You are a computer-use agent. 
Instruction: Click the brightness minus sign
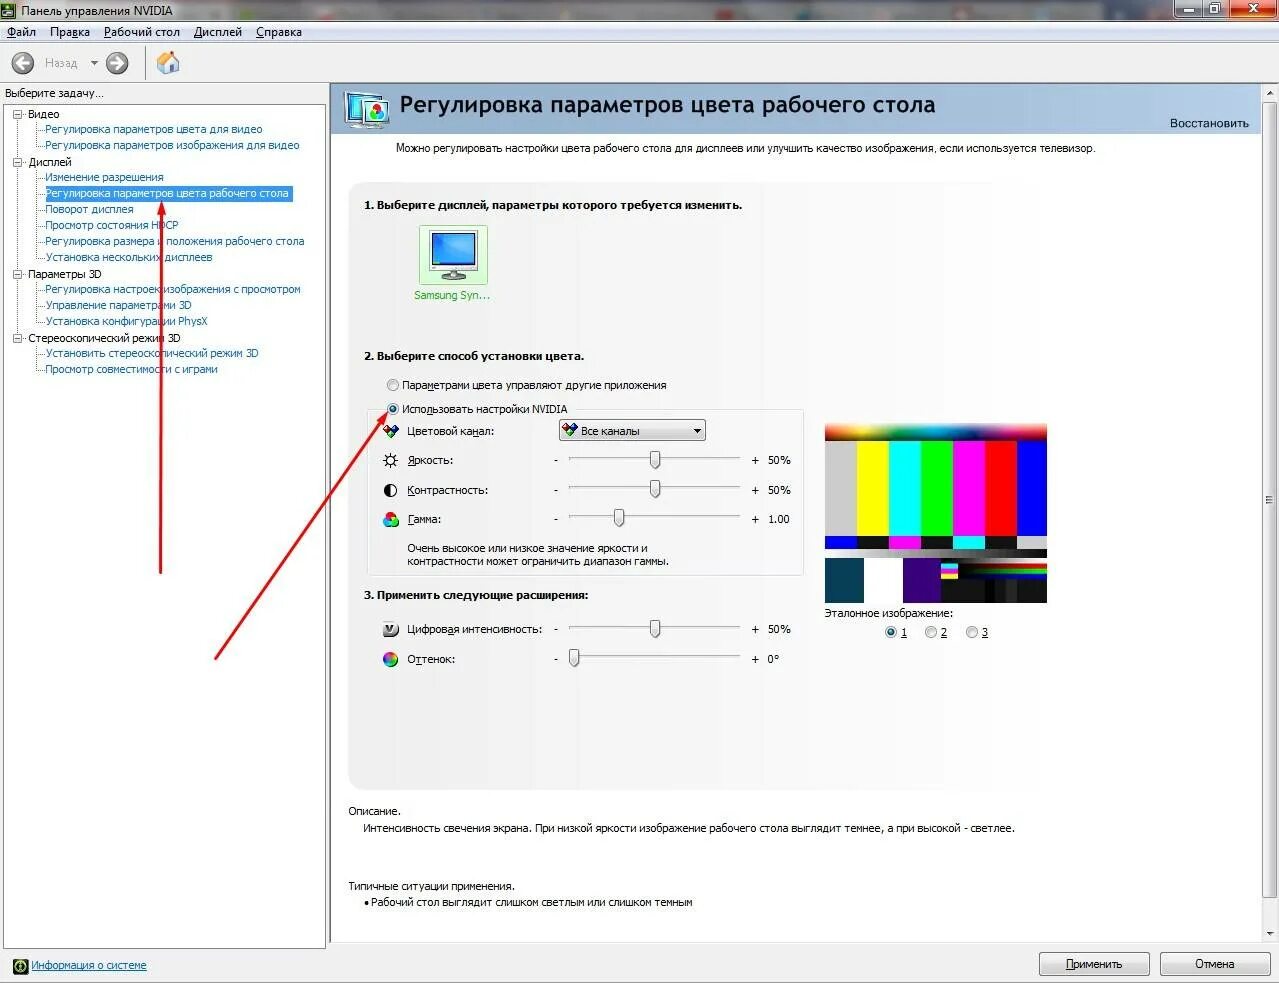pos(556,461)
